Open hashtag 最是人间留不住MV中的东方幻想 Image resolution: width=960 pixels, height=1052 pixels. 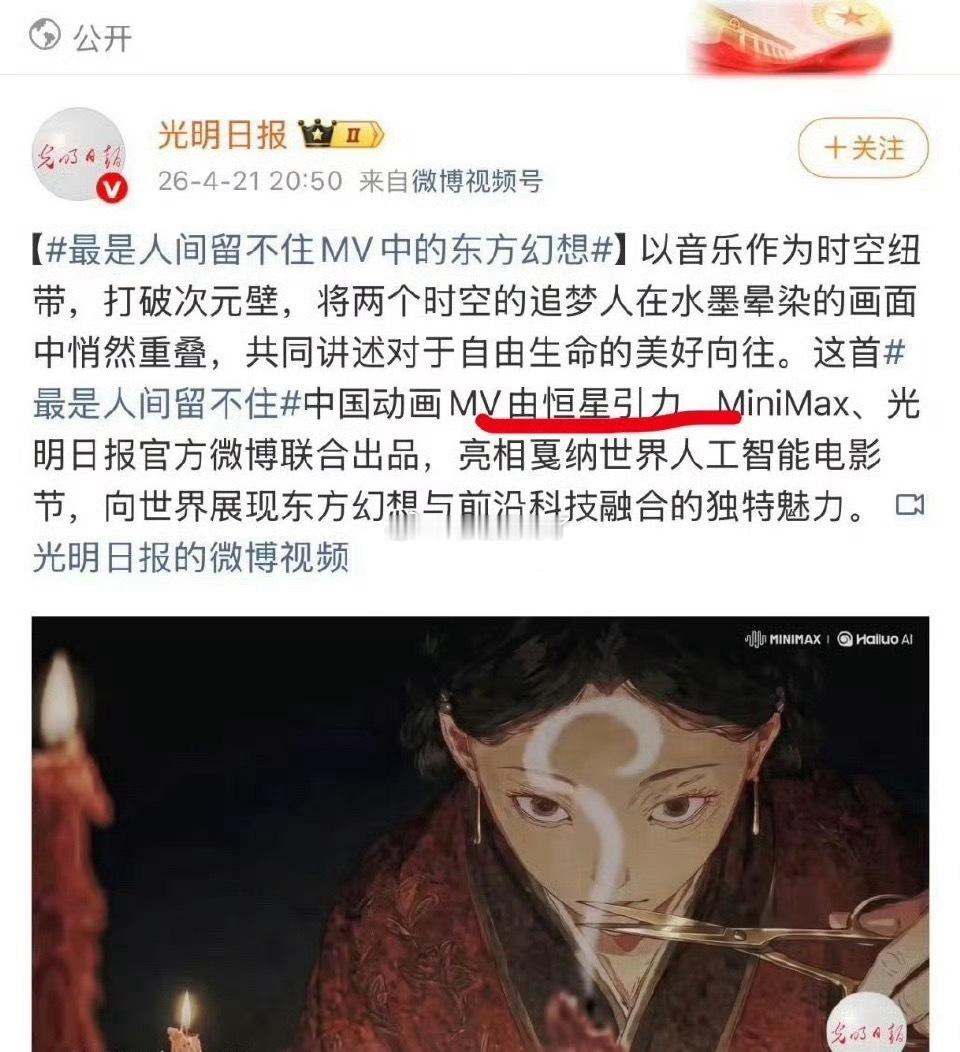329,250
